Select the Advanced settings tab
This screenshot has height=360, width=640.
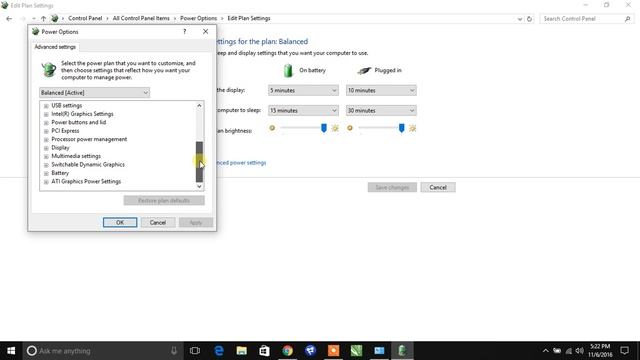(x=55, y=47)
